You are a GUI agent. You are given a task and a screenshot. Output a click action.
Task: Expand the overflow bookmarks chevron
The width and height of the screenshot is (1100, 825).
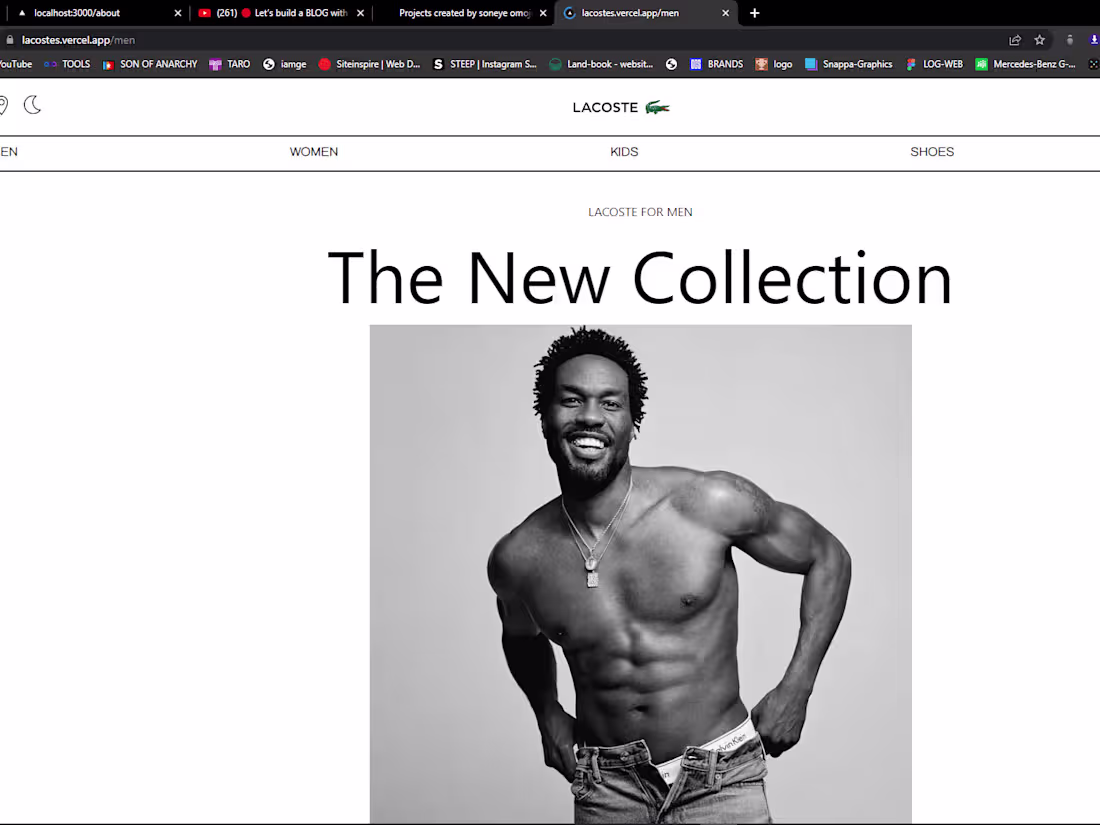(1093, 63)
